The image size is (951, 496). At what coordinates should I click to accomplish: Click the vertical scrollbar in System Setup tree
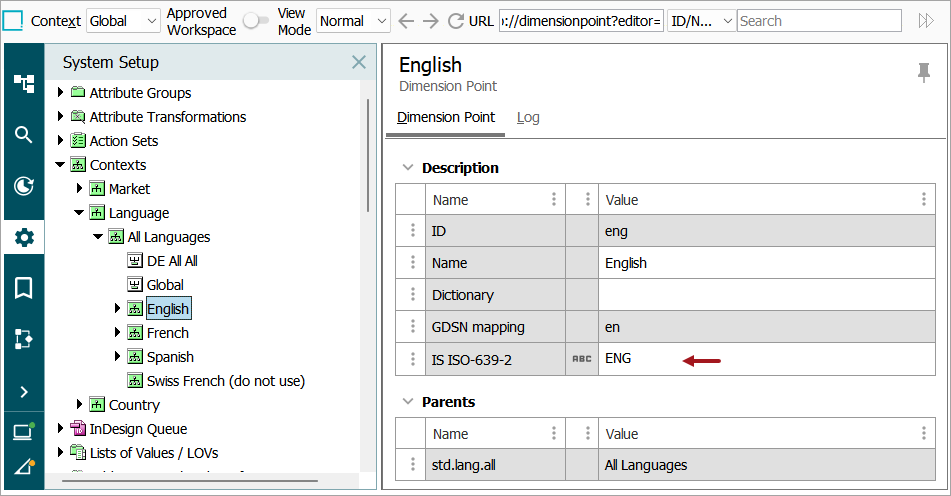(x=368, y=155)
